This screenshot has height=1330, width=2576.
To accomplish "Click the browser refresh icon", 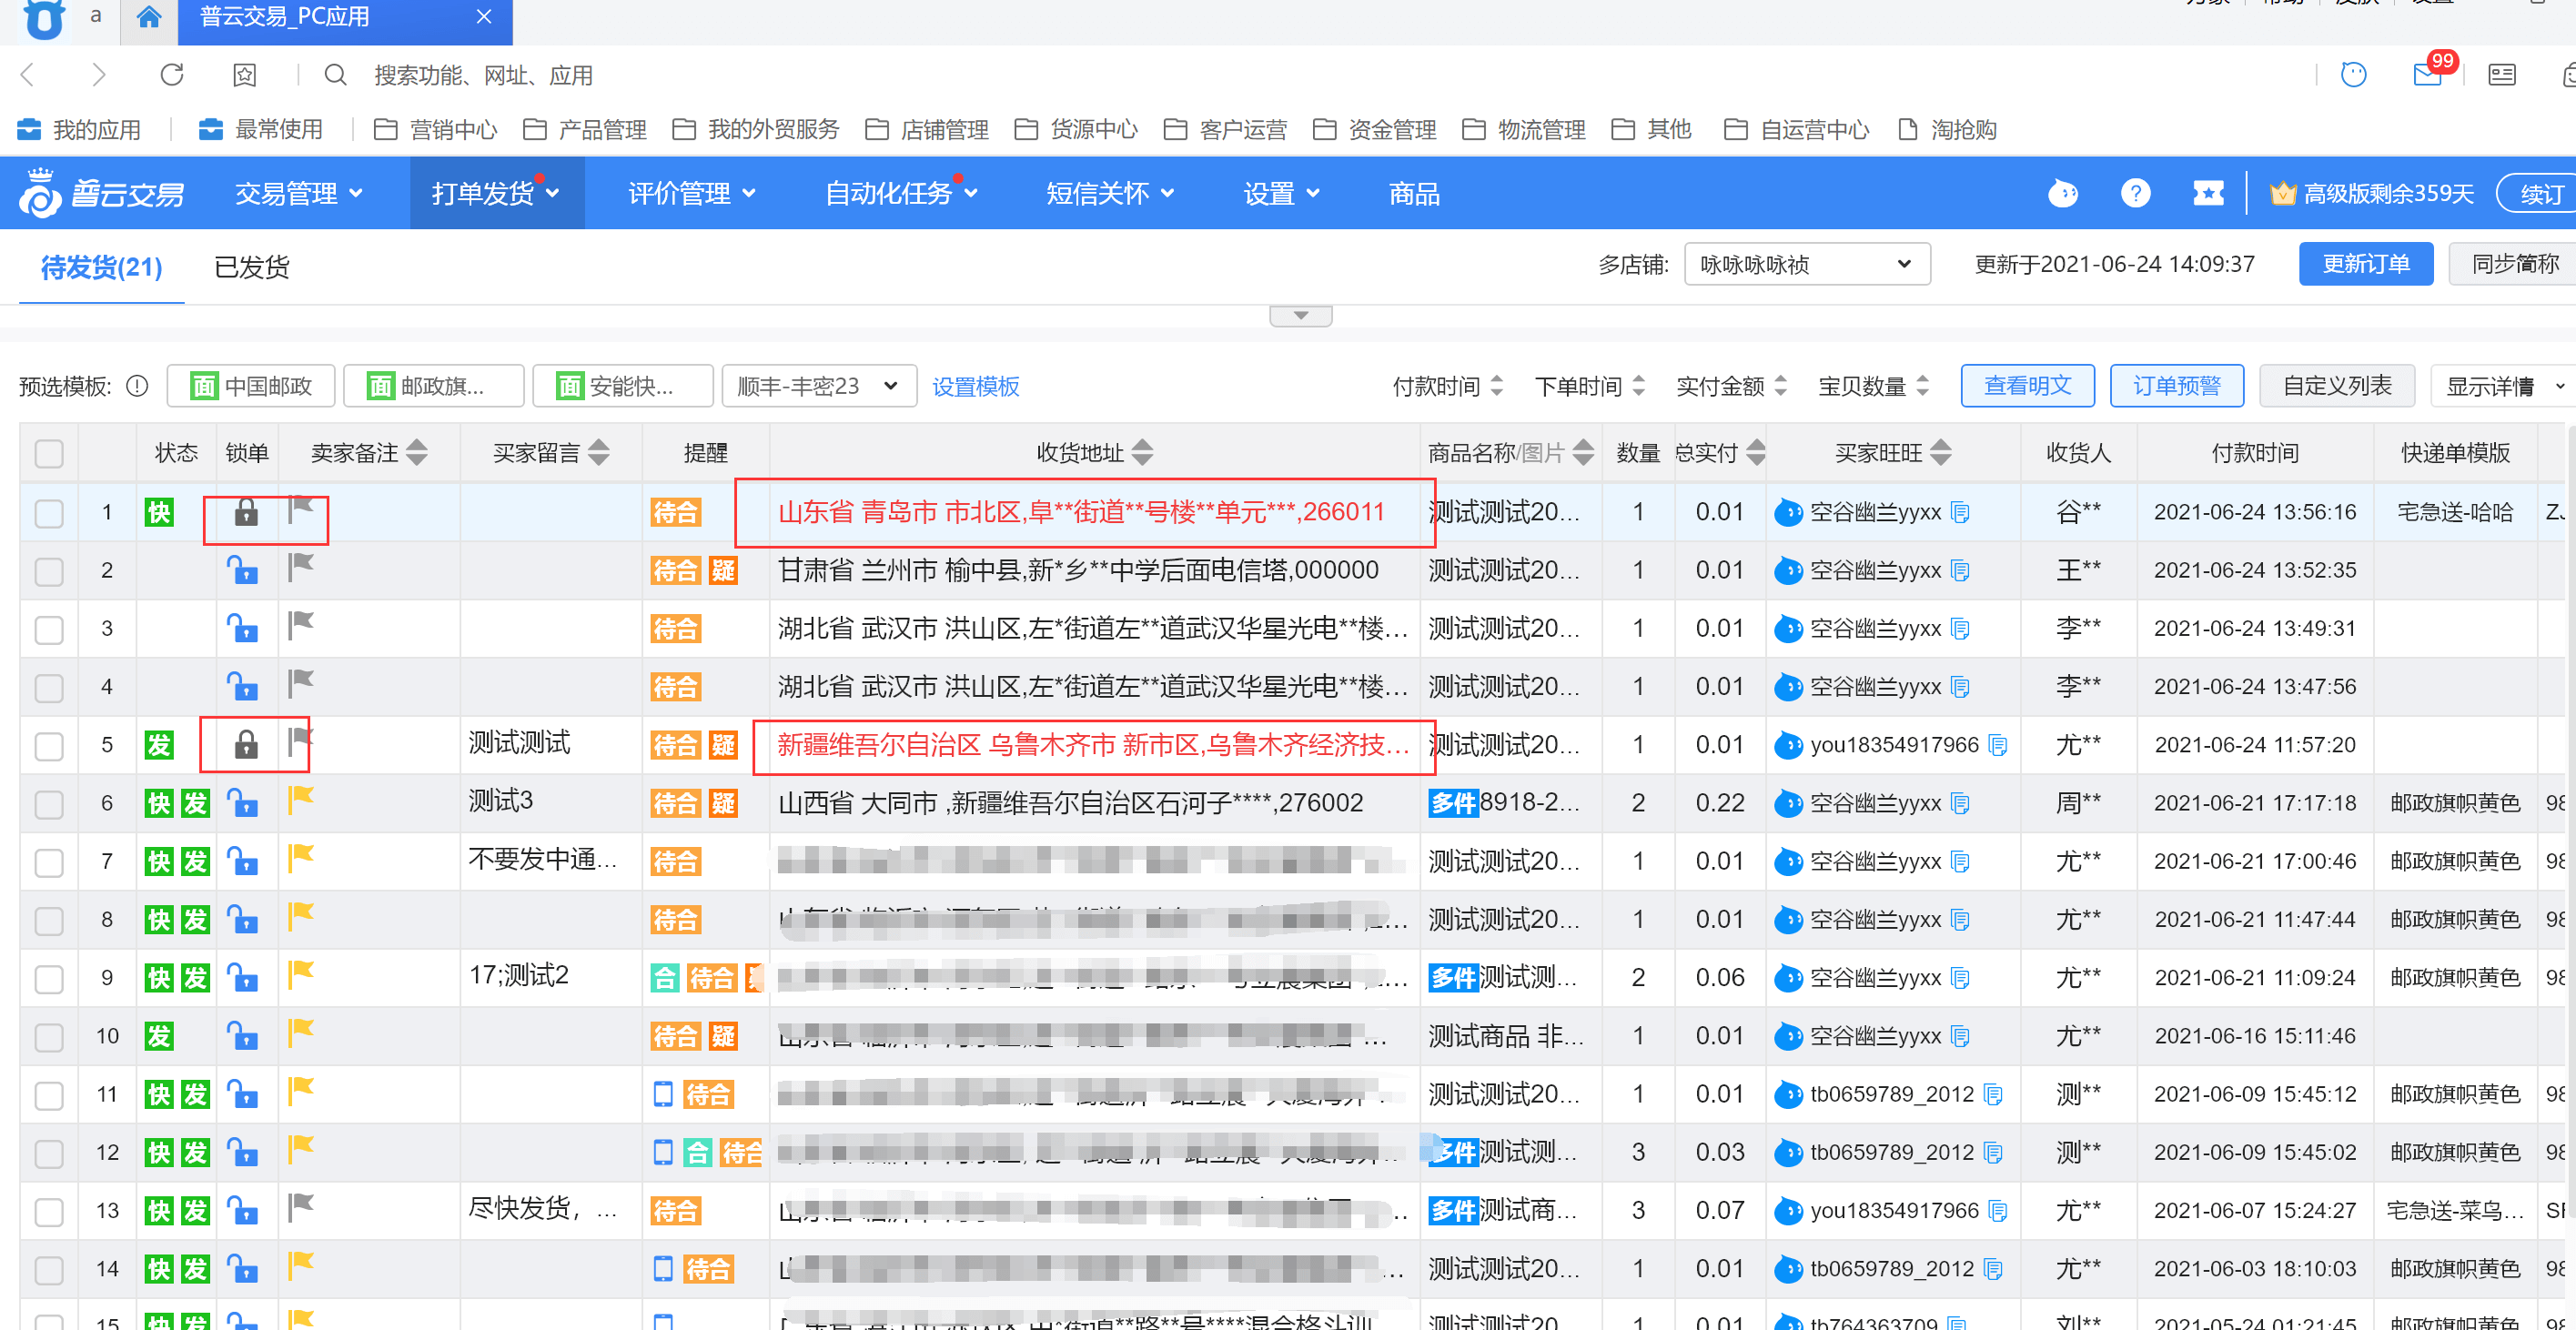I will coord(172,75).
